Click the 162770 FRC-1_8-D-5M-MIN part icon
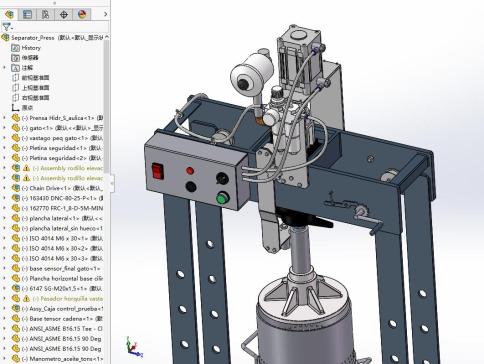This screenshot has width=484, height=364. (16, 208)
